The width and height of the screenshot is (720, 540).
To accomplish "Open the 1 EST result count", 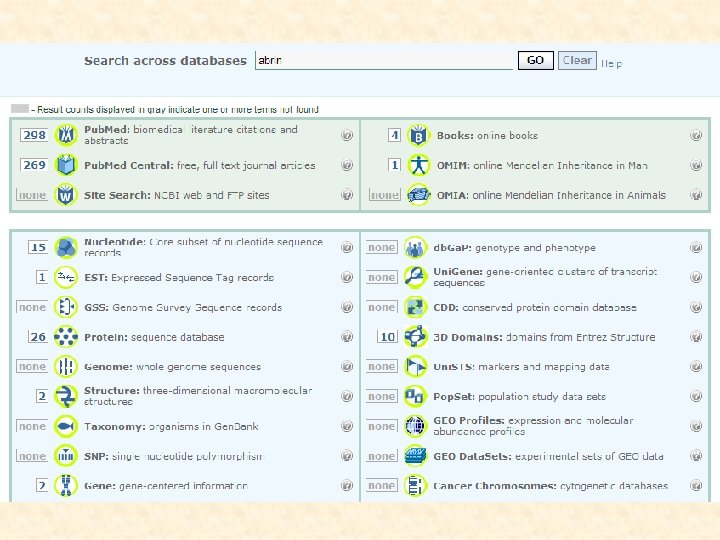I will pos(42,277).
